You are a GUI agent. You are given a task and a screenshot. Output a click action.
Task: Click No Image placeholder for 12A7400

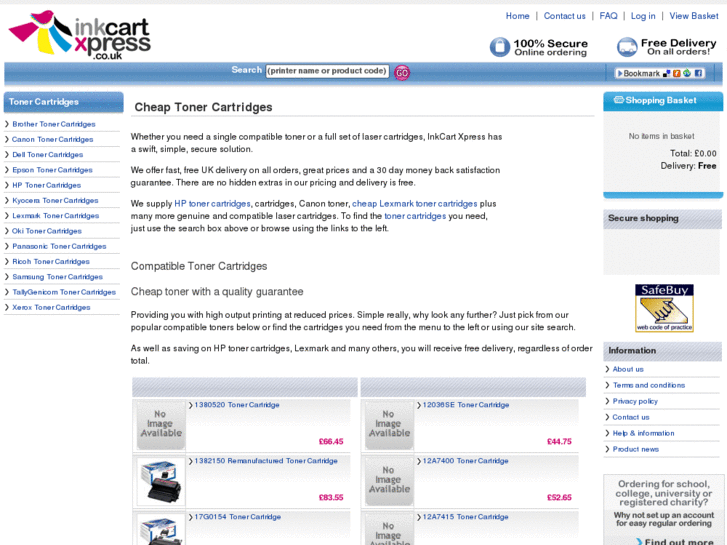coord(389,480)
